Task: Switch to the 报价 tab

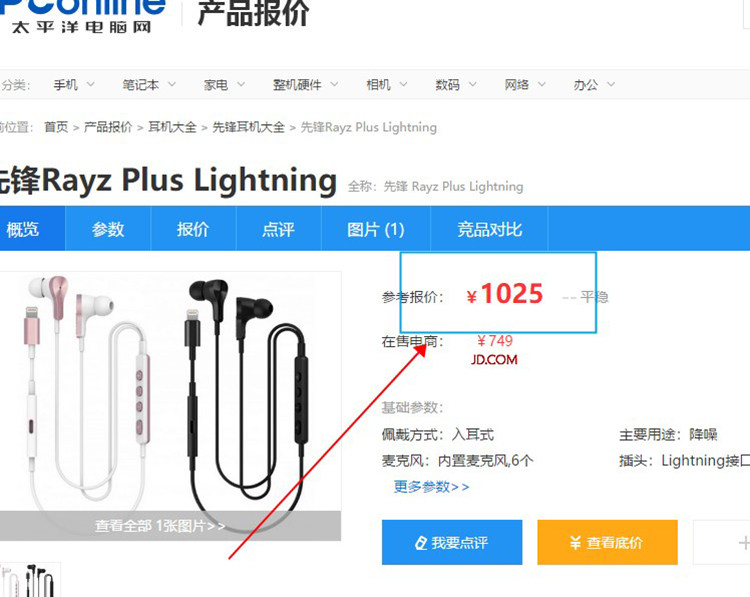Action: pyautogui.click(x=193, y=229)
